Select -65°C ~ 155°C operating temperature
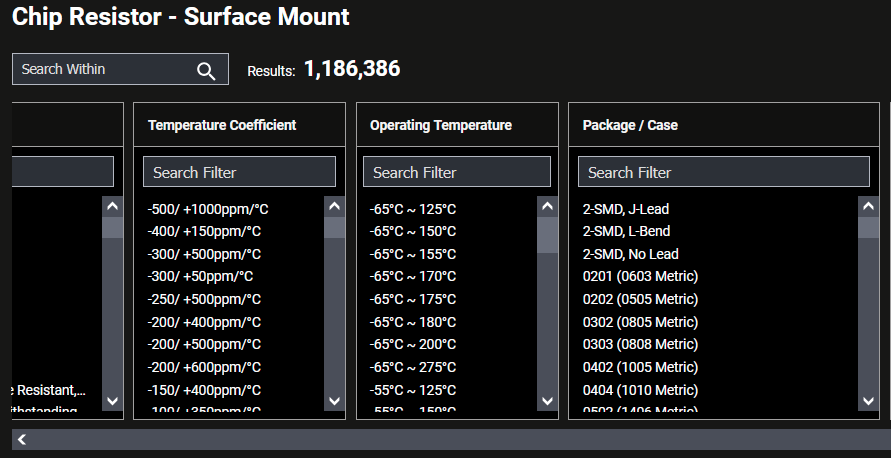891x458 pixels. click(x=413, y=254)
